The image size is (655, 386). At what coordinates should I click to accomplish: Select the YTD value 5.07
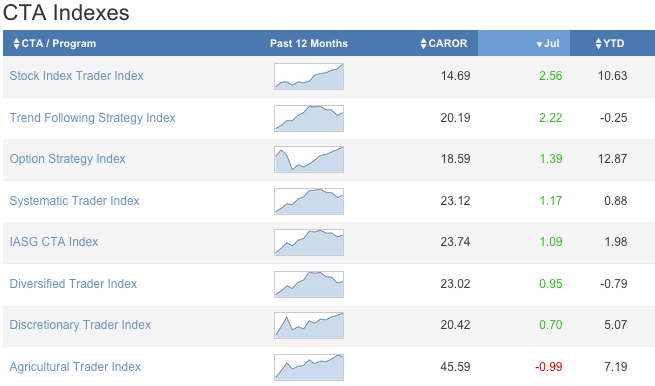(616, 325)
